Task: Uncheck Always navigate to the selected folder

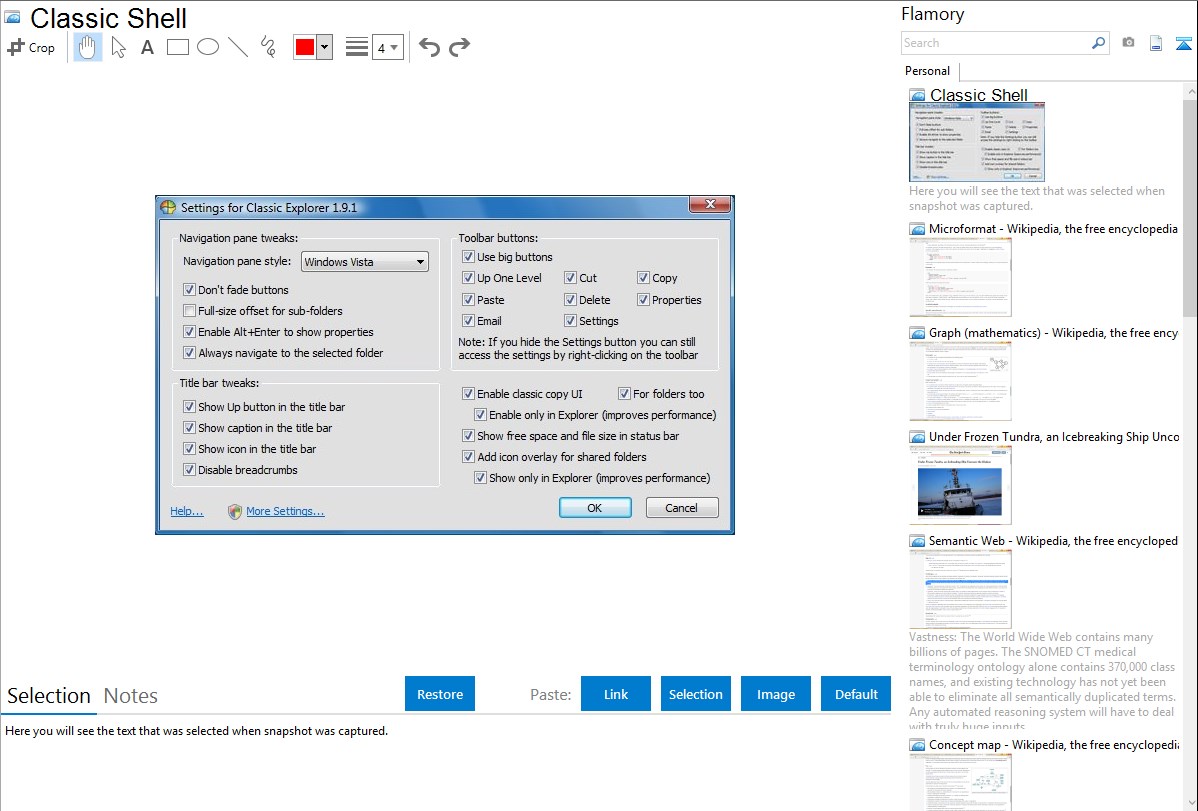Action: point(189,353)
